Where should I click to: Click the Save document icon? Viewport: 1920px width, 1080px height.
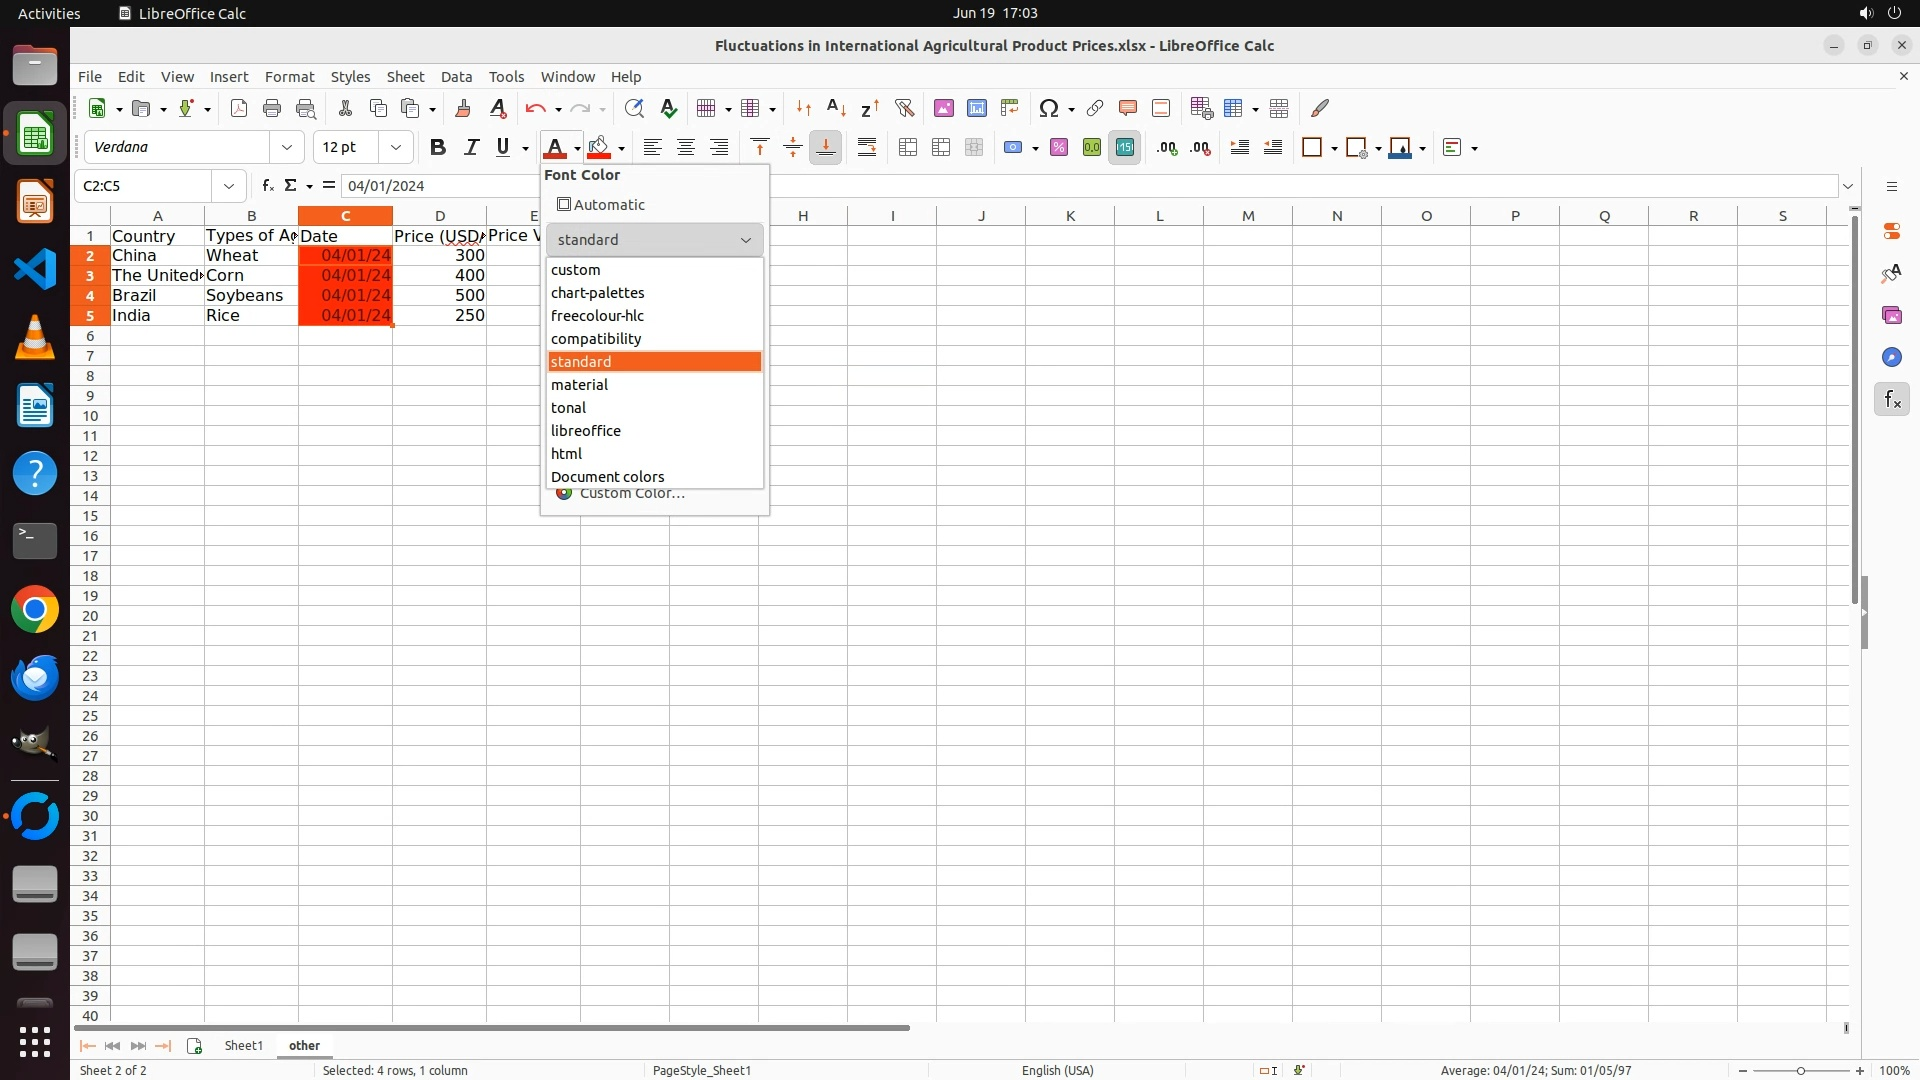tap(186, 108)
